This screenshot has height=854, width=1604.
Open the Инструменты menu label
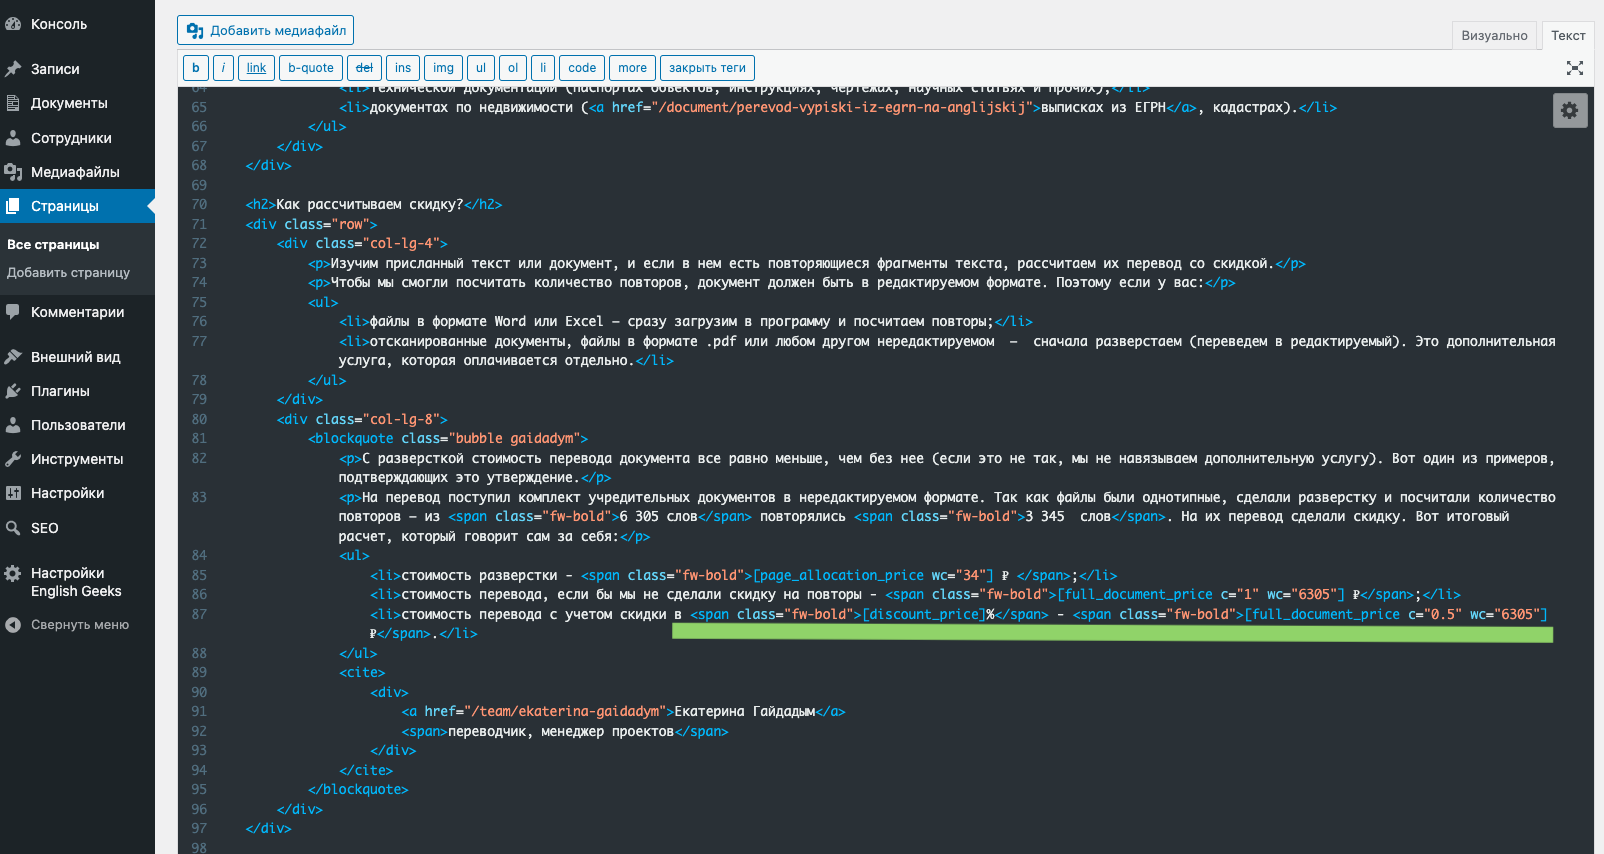pyautogui.click(x=77, y=459)
